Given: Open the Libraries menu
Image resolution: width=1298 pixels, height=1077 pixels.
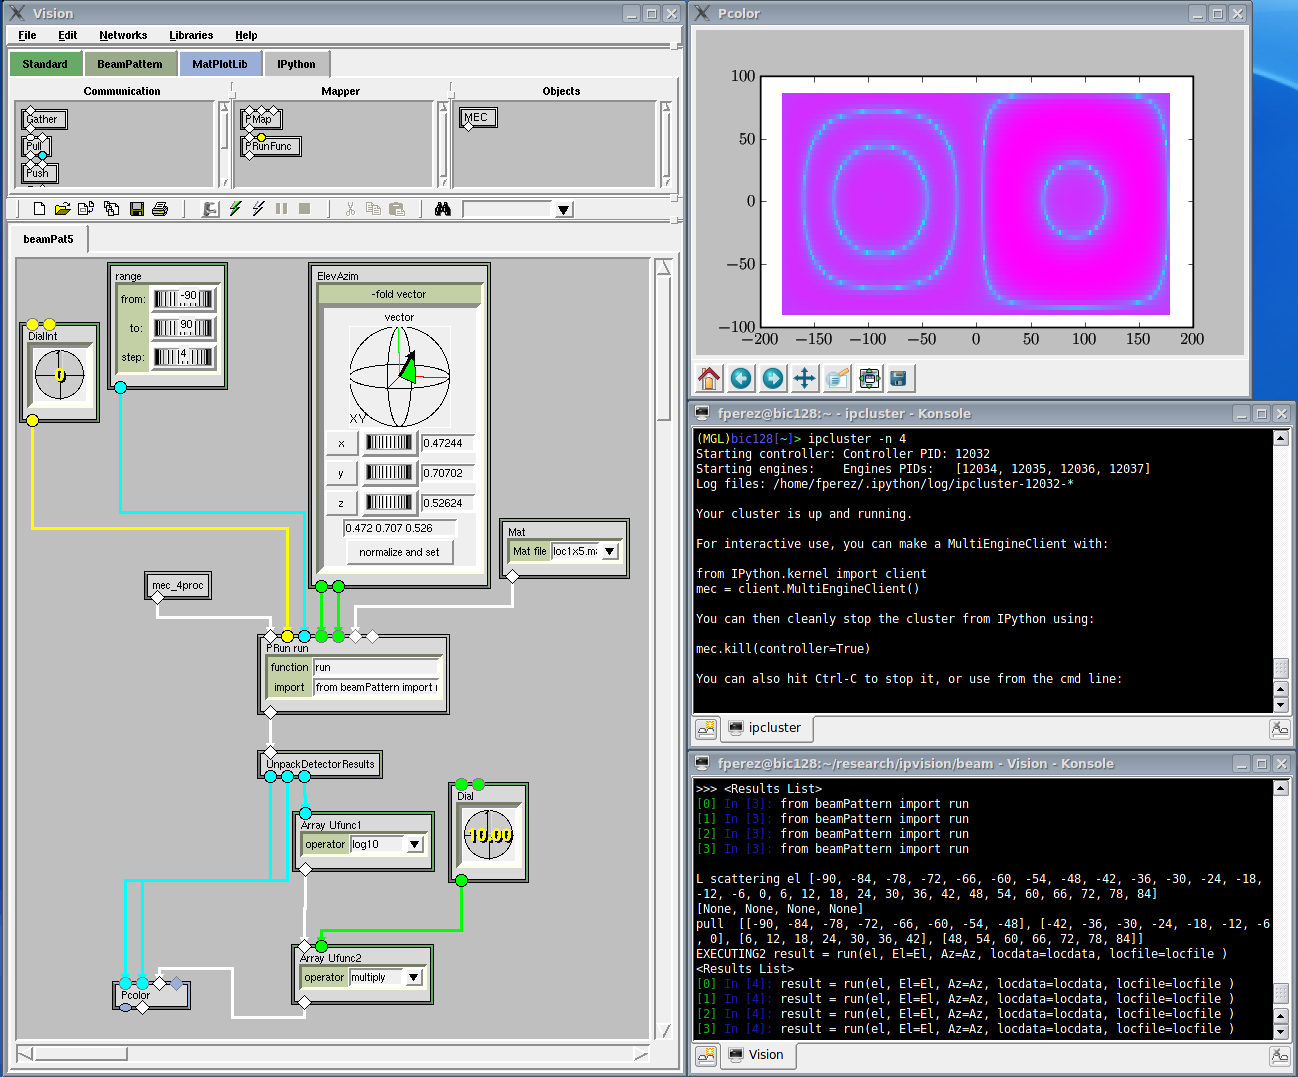Looking at the screenshot, I should tap(191, 35).
